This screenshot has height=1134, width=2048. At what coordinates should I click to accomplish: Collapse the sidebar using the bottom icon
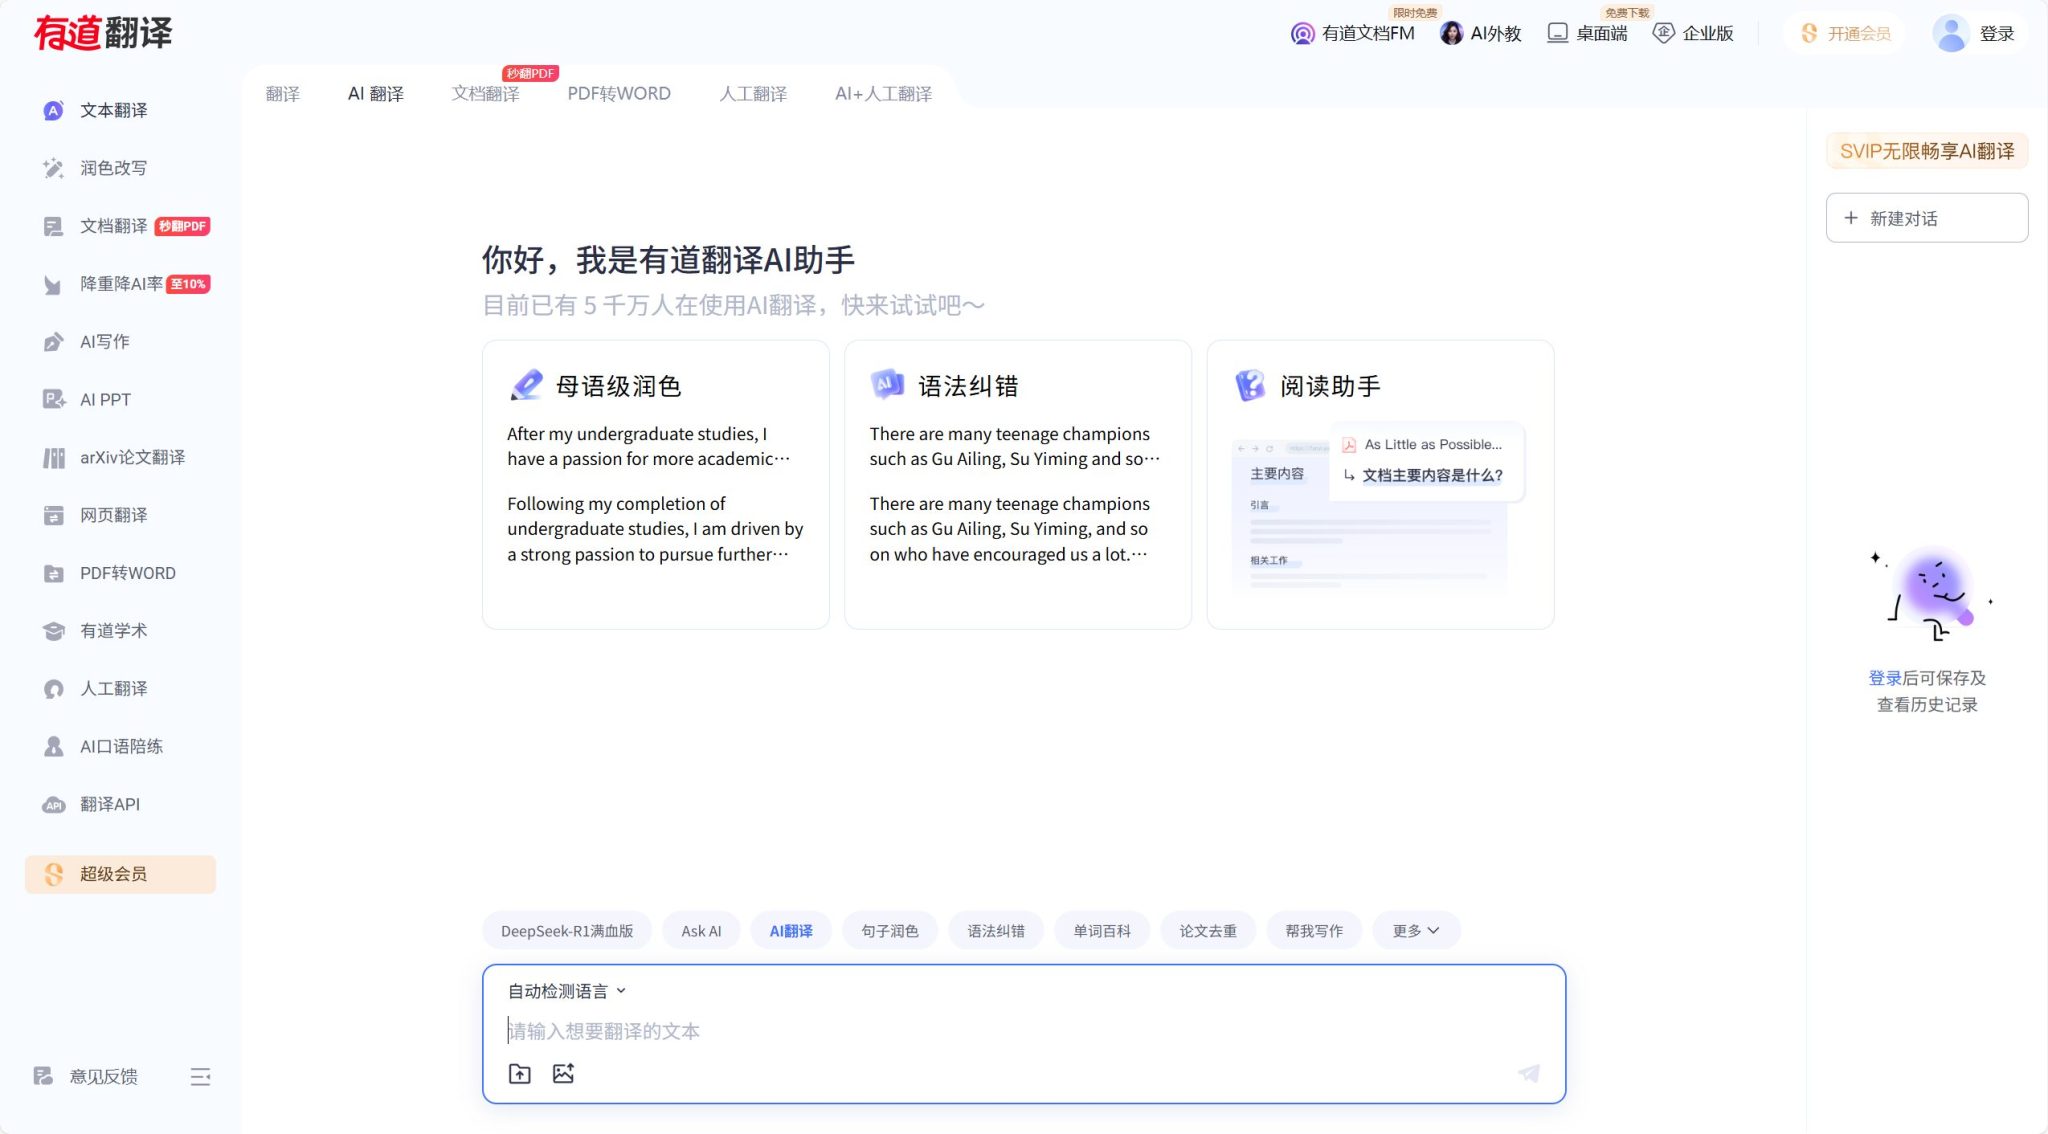pos(200,1076)
